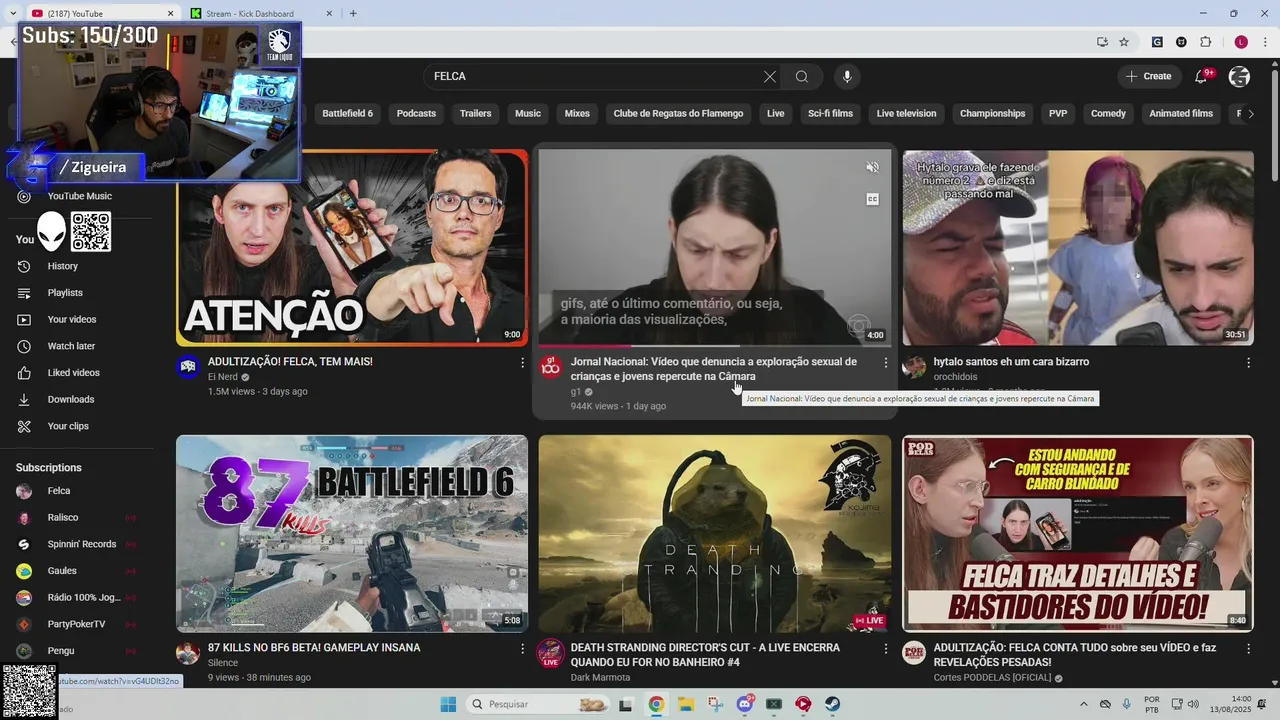Open History in sidebar

point(62,266)
